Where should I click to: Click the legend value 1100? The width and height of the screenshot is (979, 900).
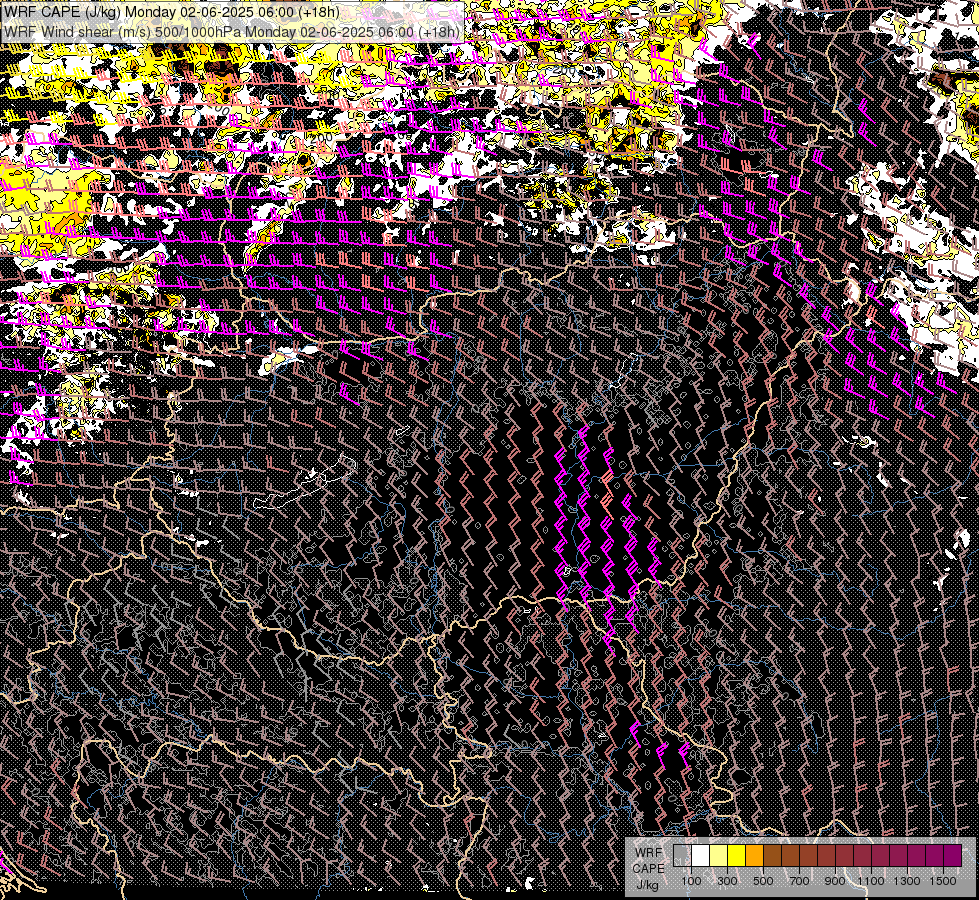pyautogui.click(x=870, y=881)
